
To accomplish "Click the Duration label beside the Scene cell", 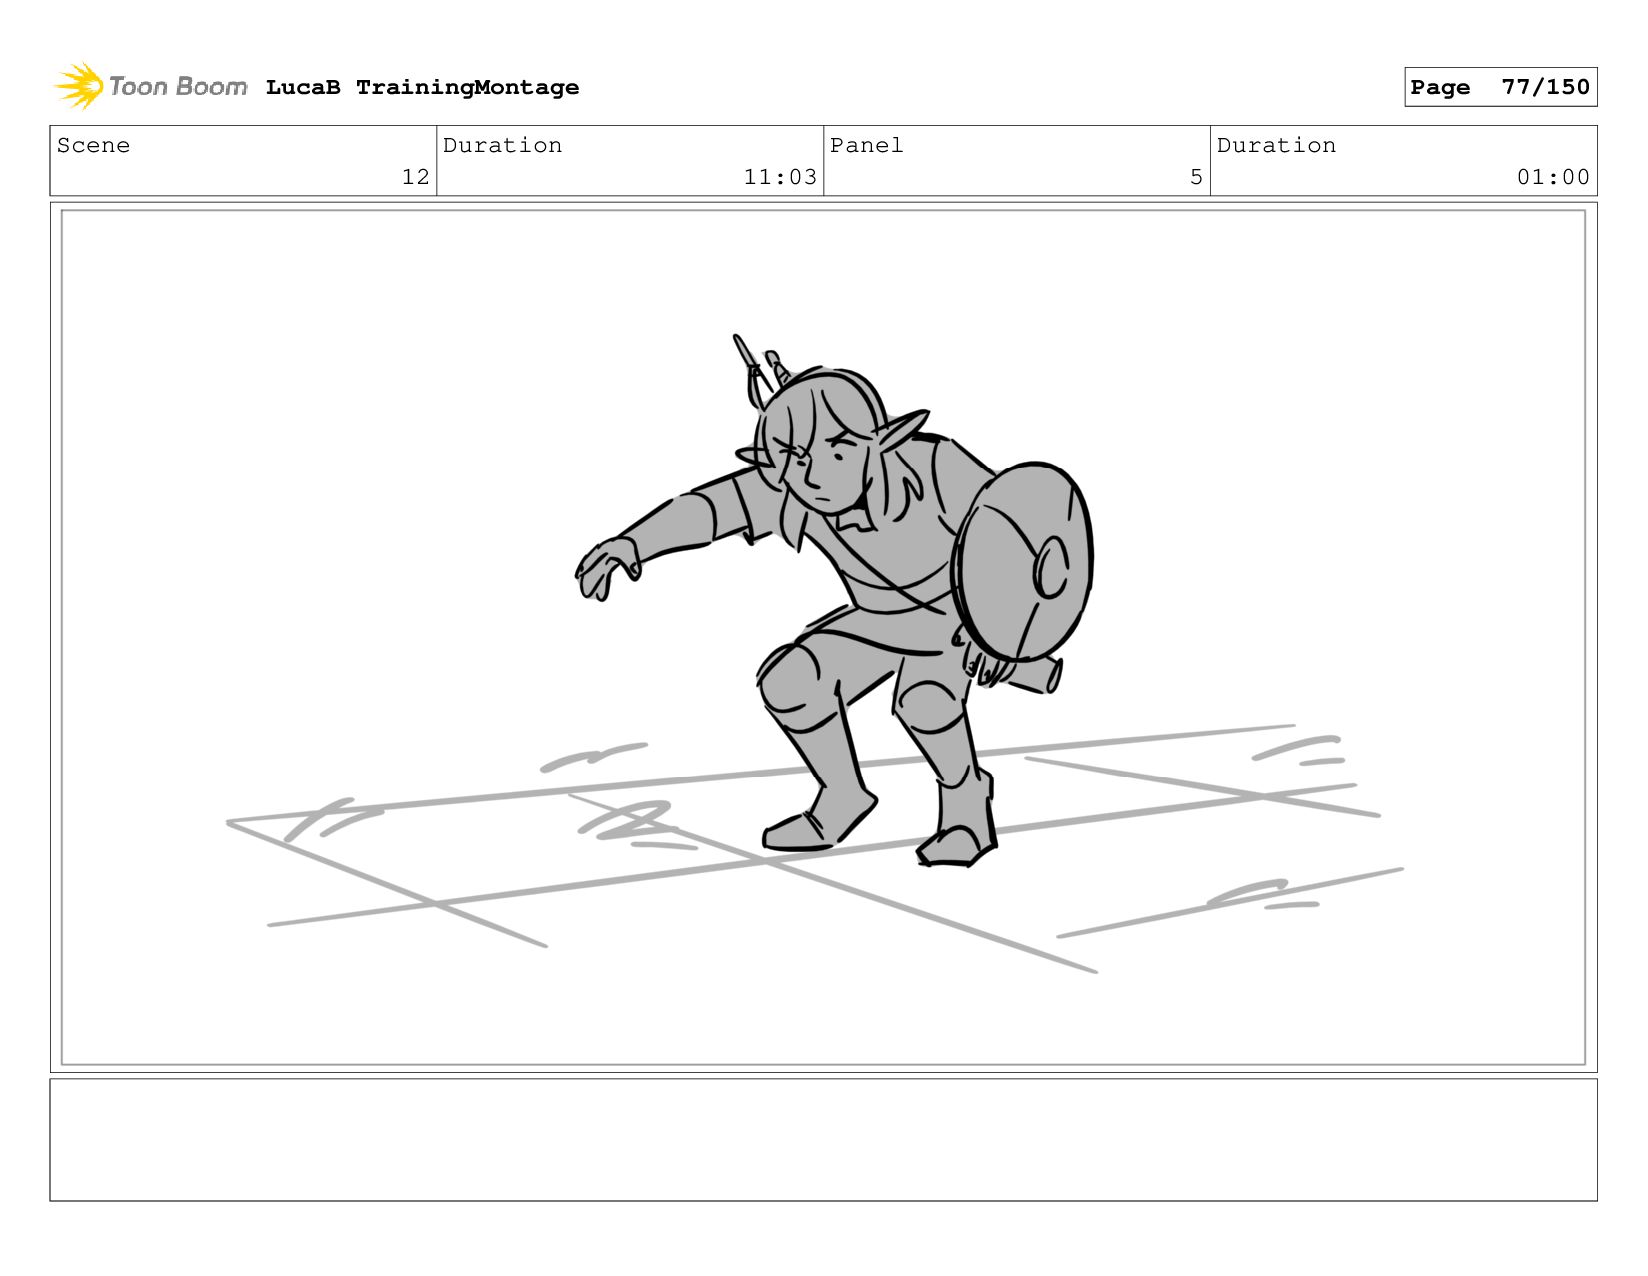I will (502, 145).
